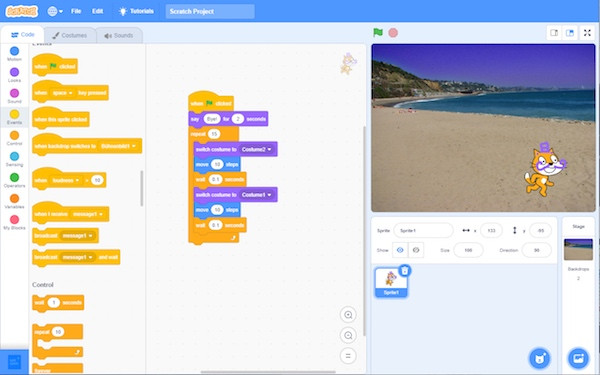Select the Control block category

[x=14, y=138]
